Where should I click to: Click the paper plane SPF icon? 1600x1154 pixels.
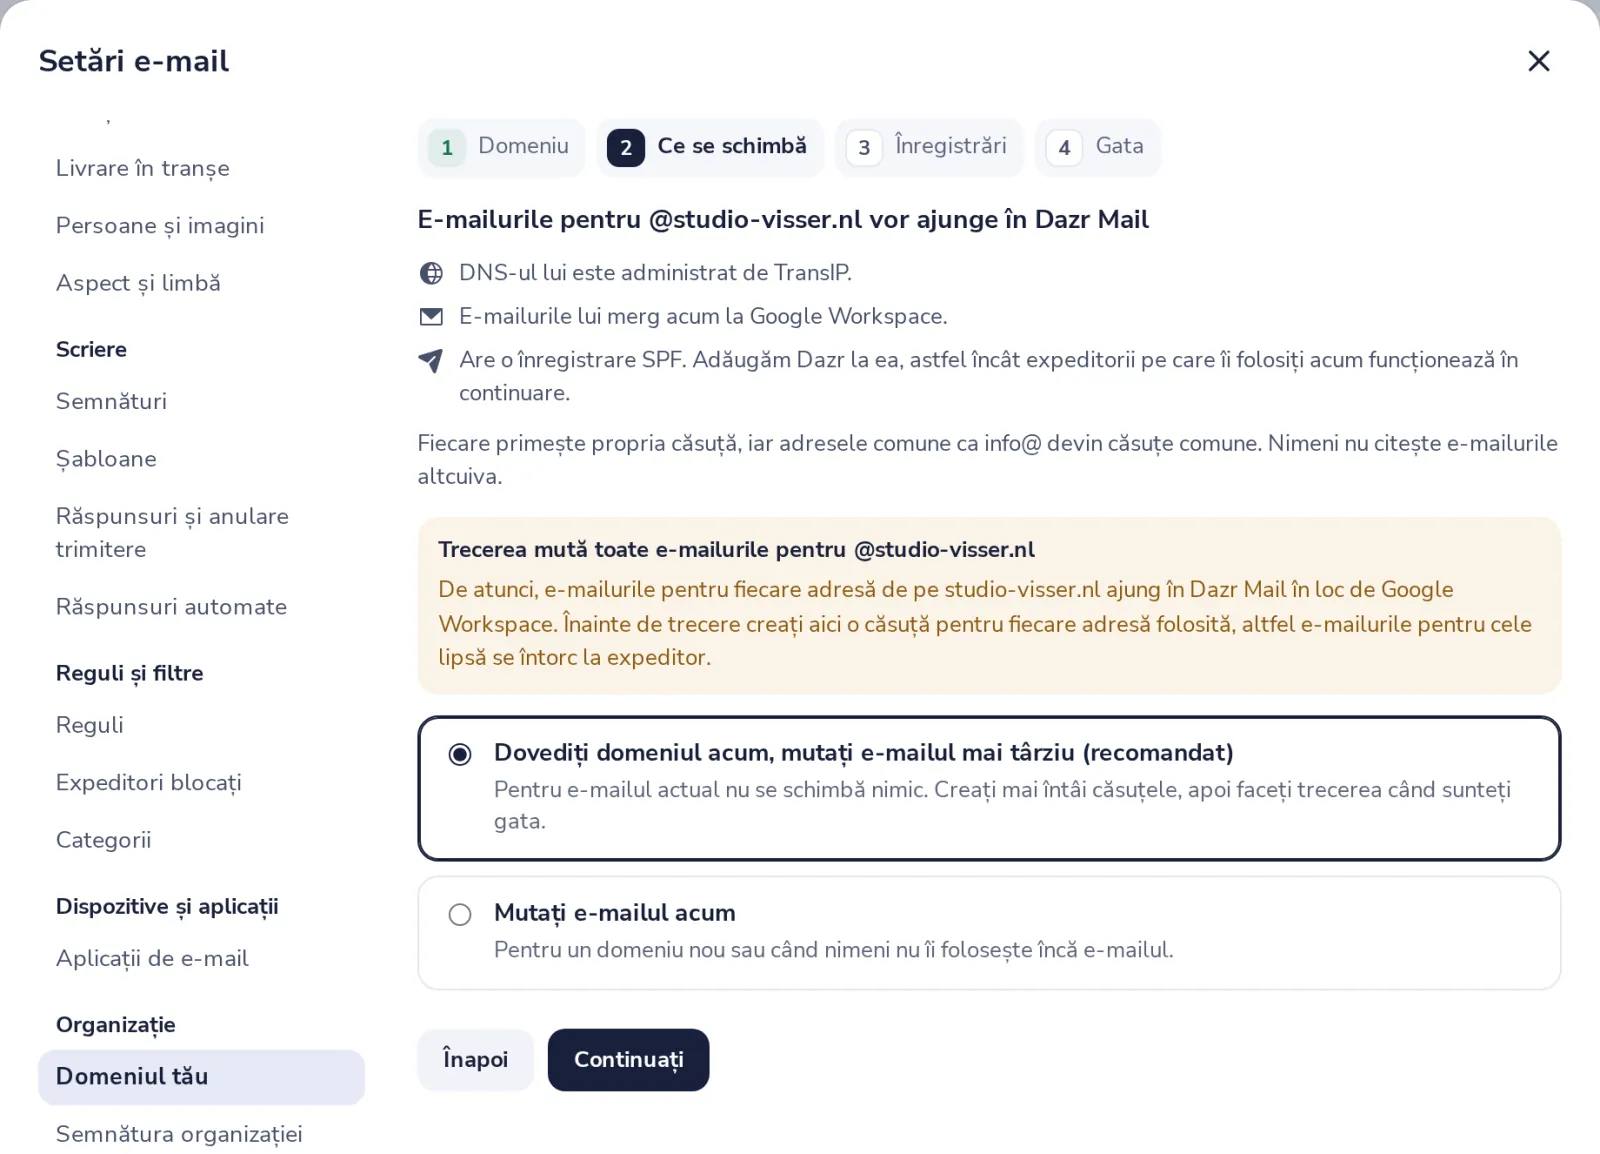[x=431, y=361]
